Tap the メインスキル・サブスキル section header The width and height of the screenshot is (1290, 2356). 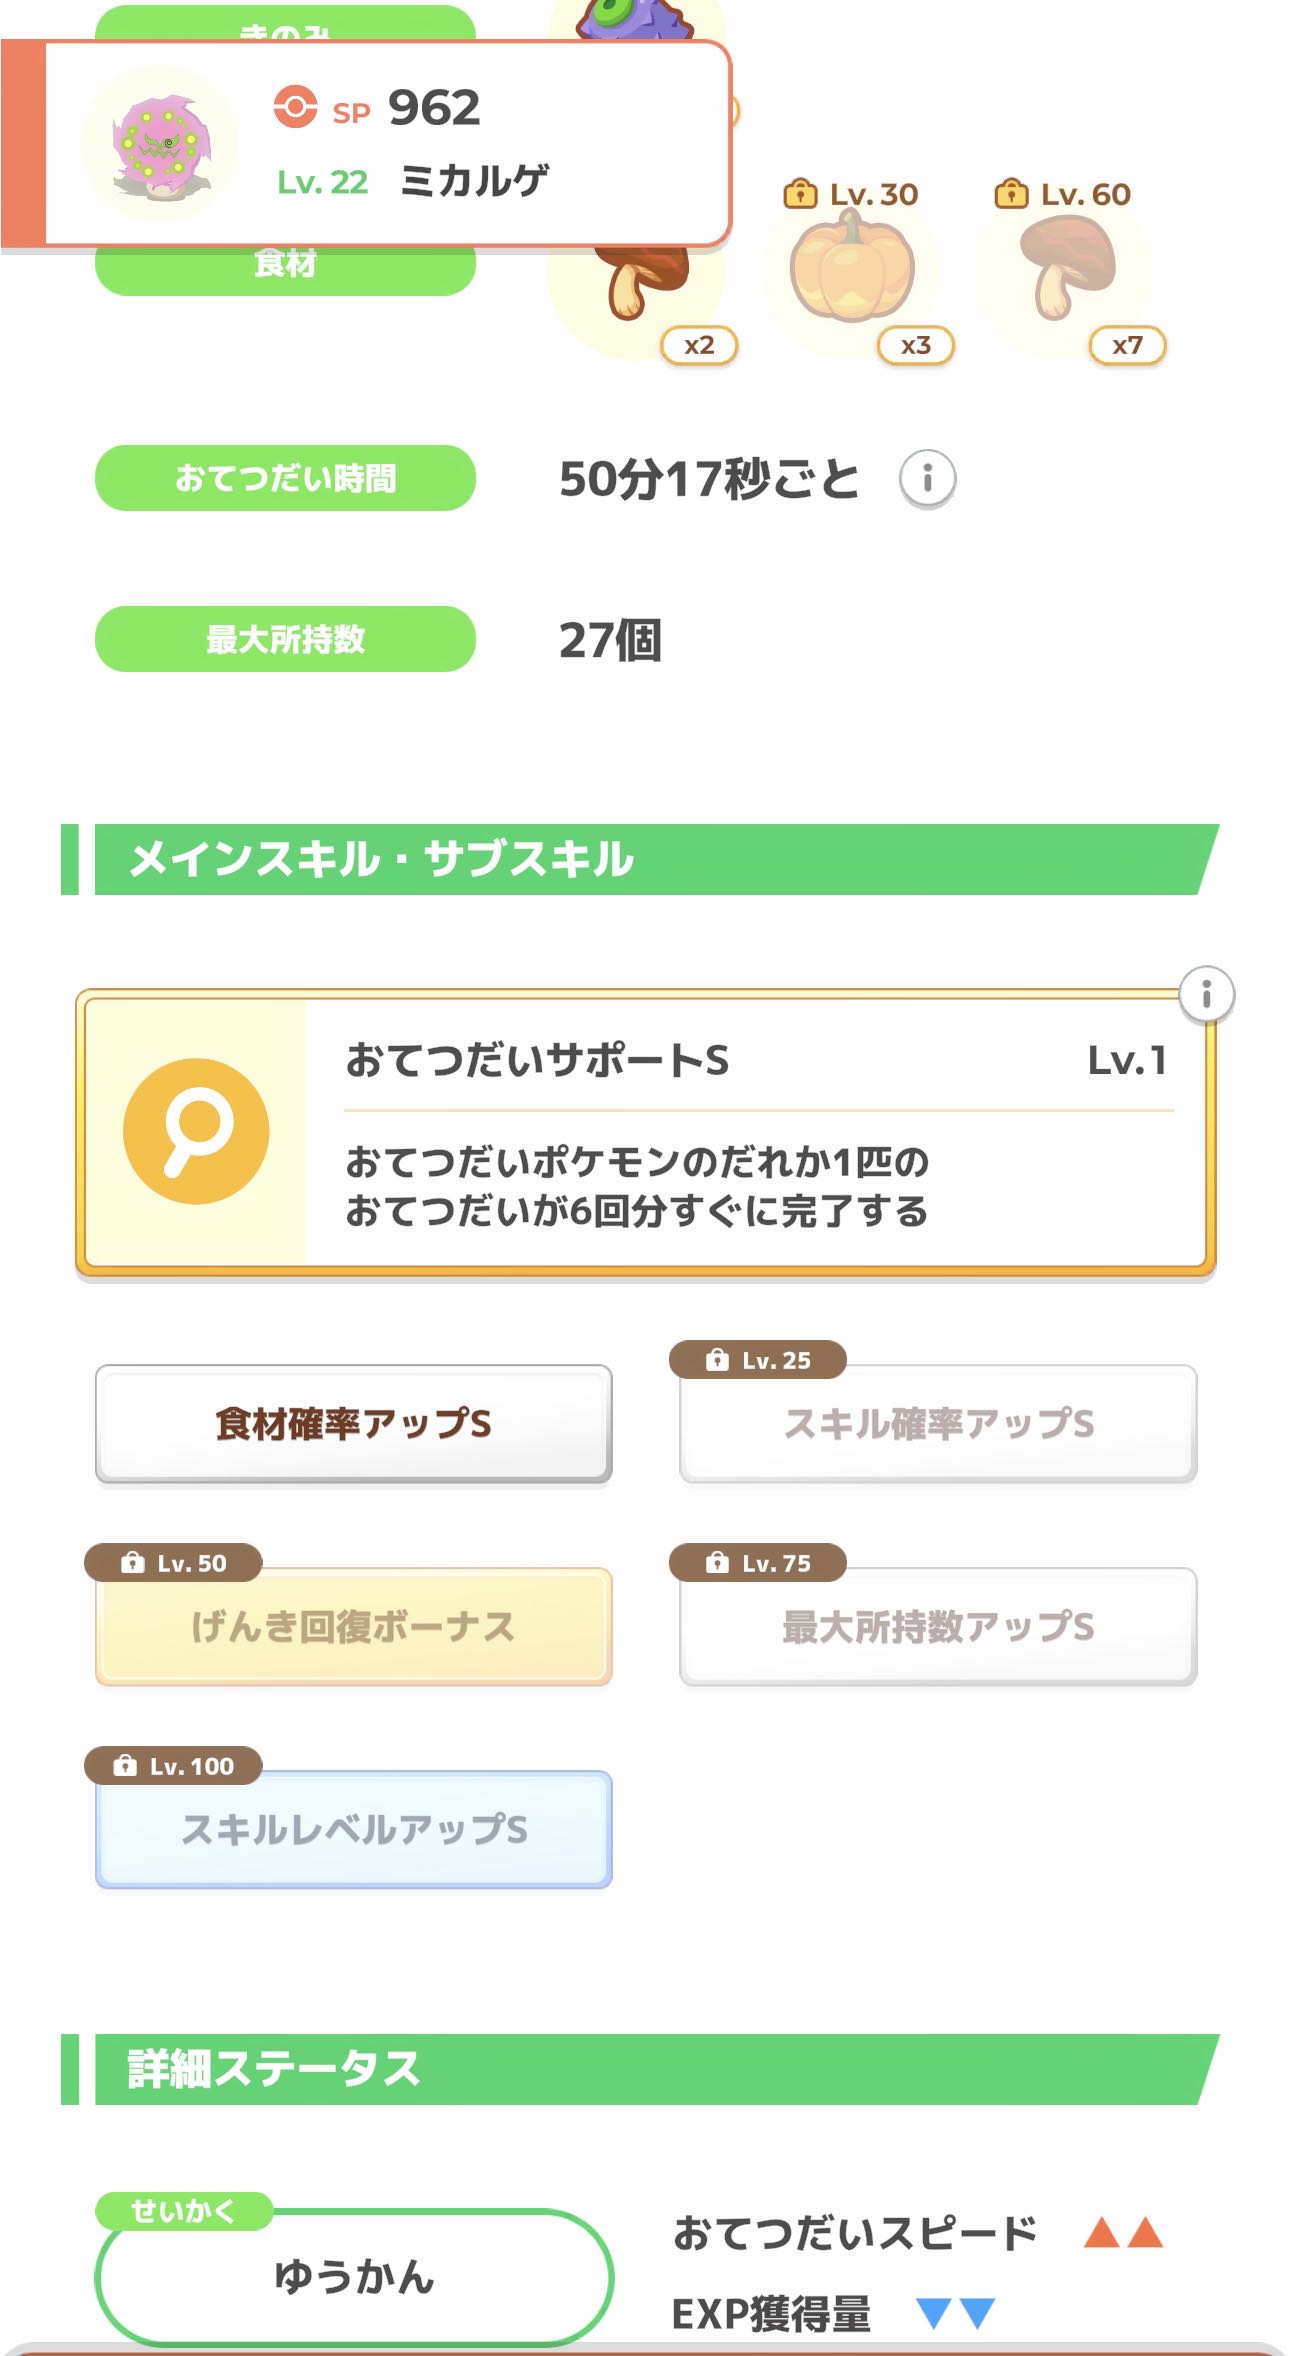pyautogui.click(x=640, y=860)
